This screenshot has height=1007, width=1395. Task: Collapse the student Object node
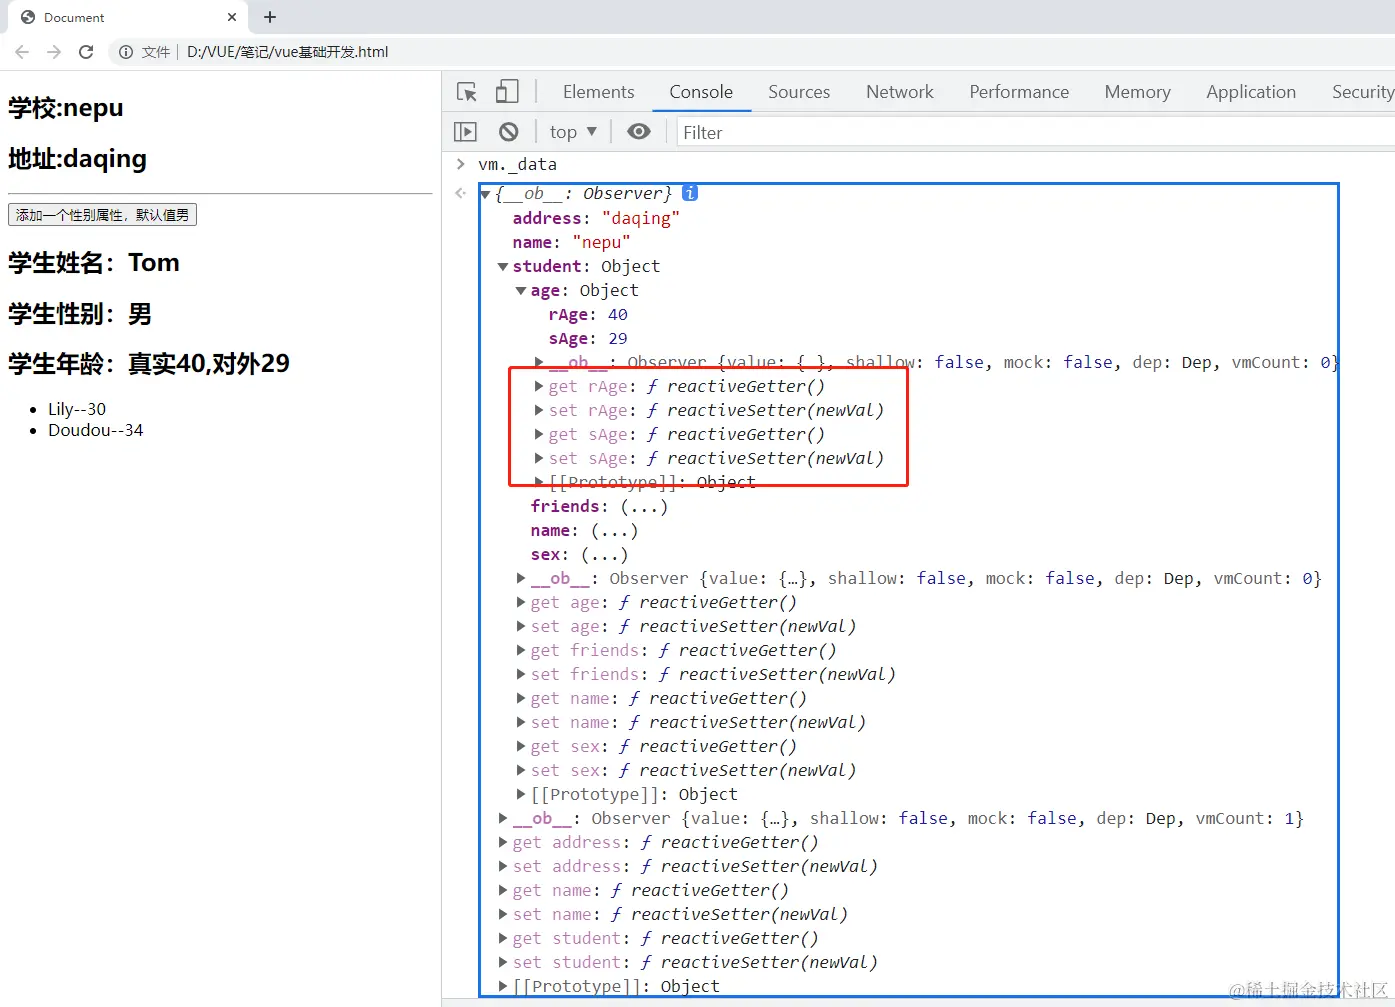[x=503, y=266]
